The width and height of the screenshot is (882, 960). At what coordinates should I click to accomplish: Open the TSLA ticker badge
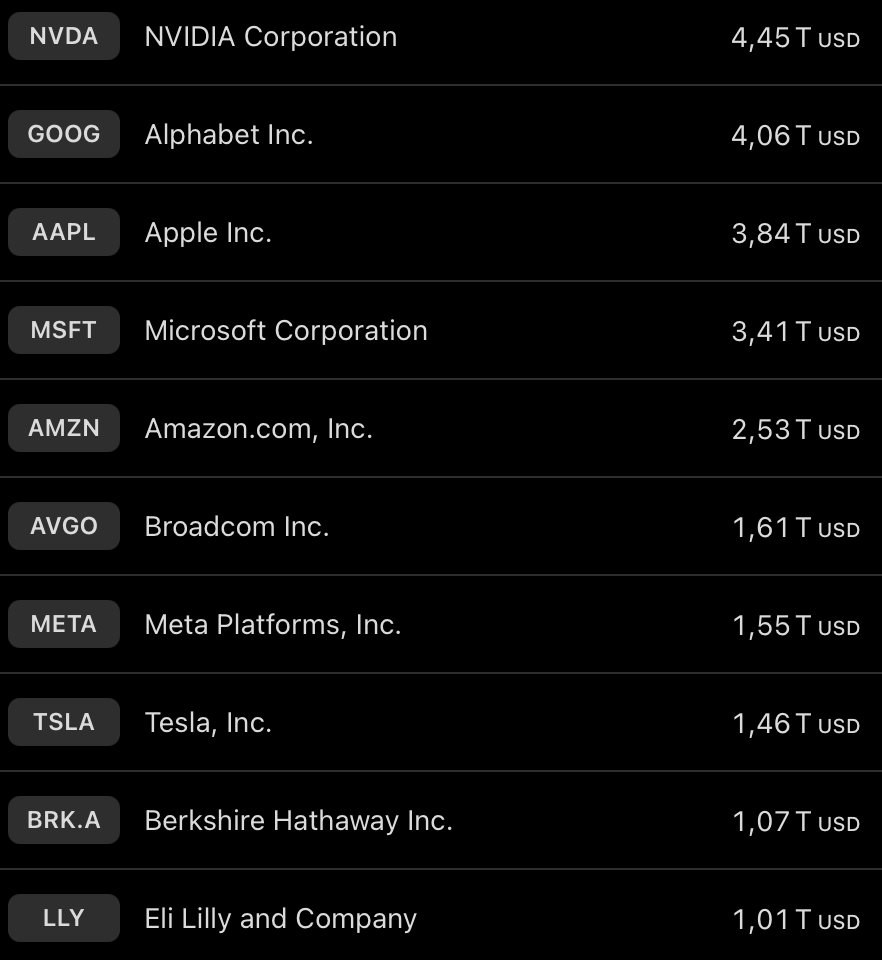pyautogui.click(x=64, y=723)
